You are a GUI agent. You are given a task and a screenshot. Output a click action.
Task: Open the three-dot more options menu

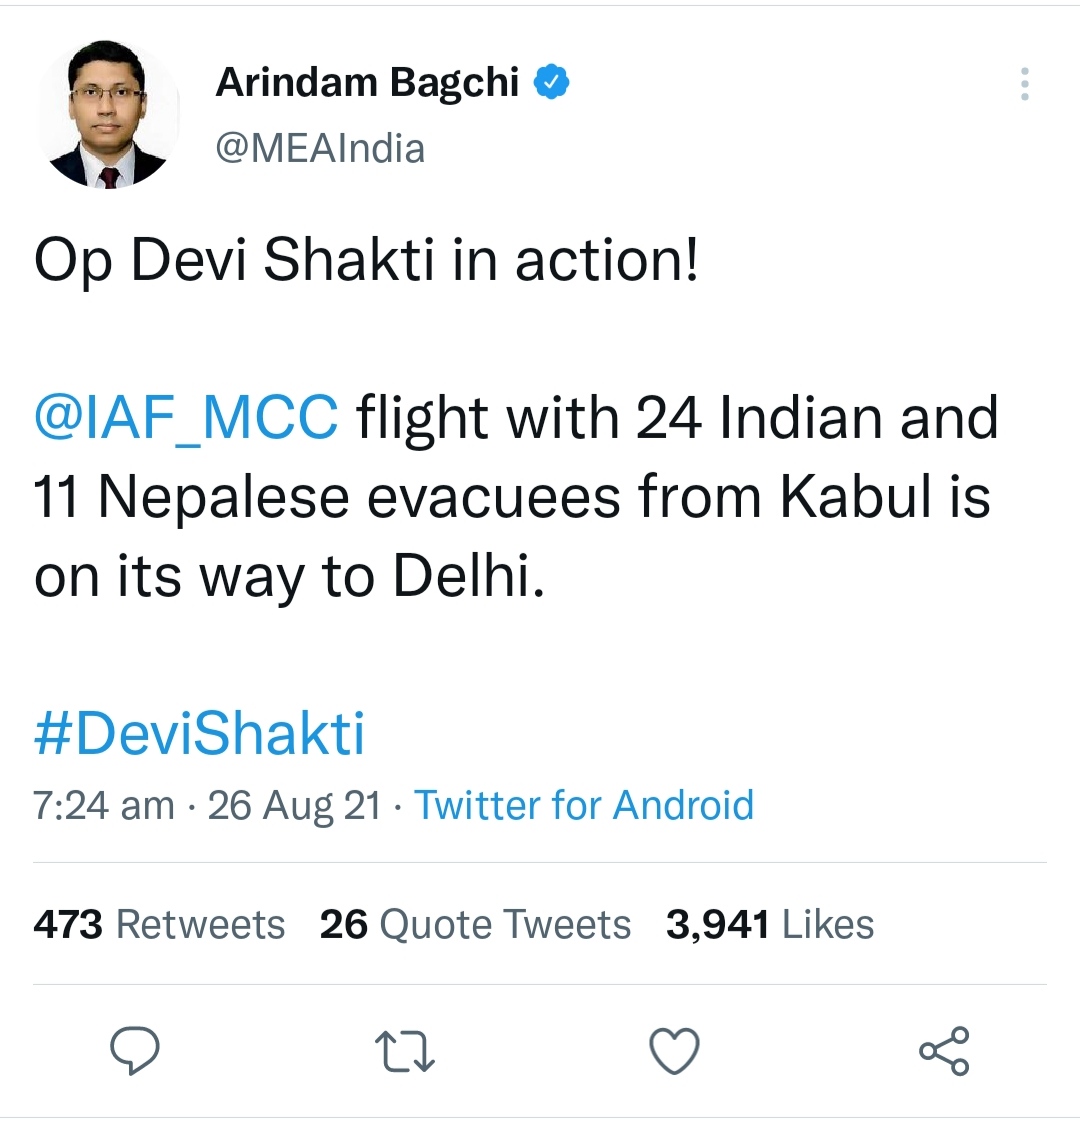click(x=1025, y=84)
